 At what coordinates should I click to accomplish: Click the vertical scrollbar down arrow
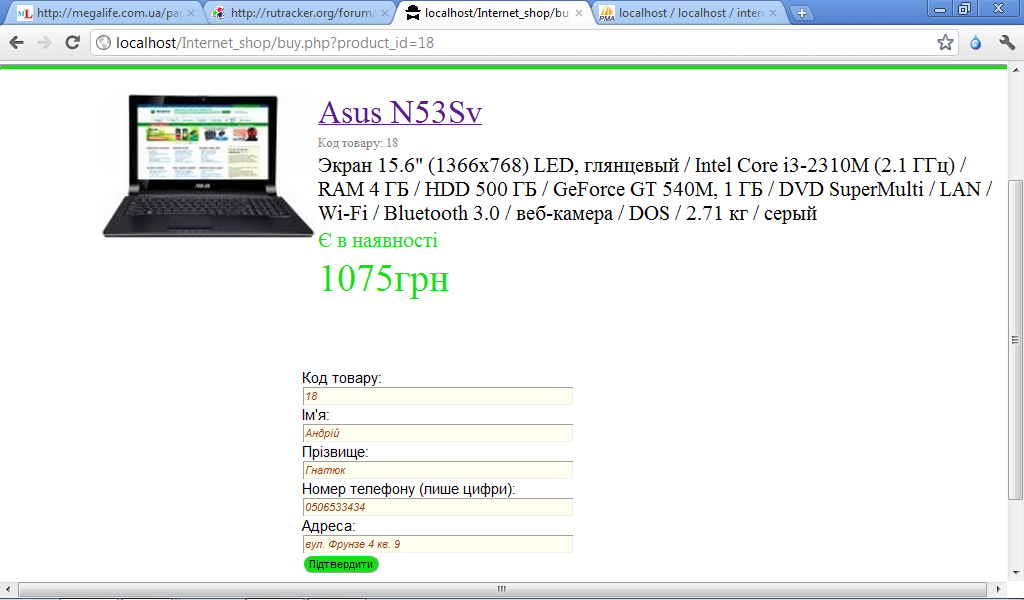coord(1016,573)
